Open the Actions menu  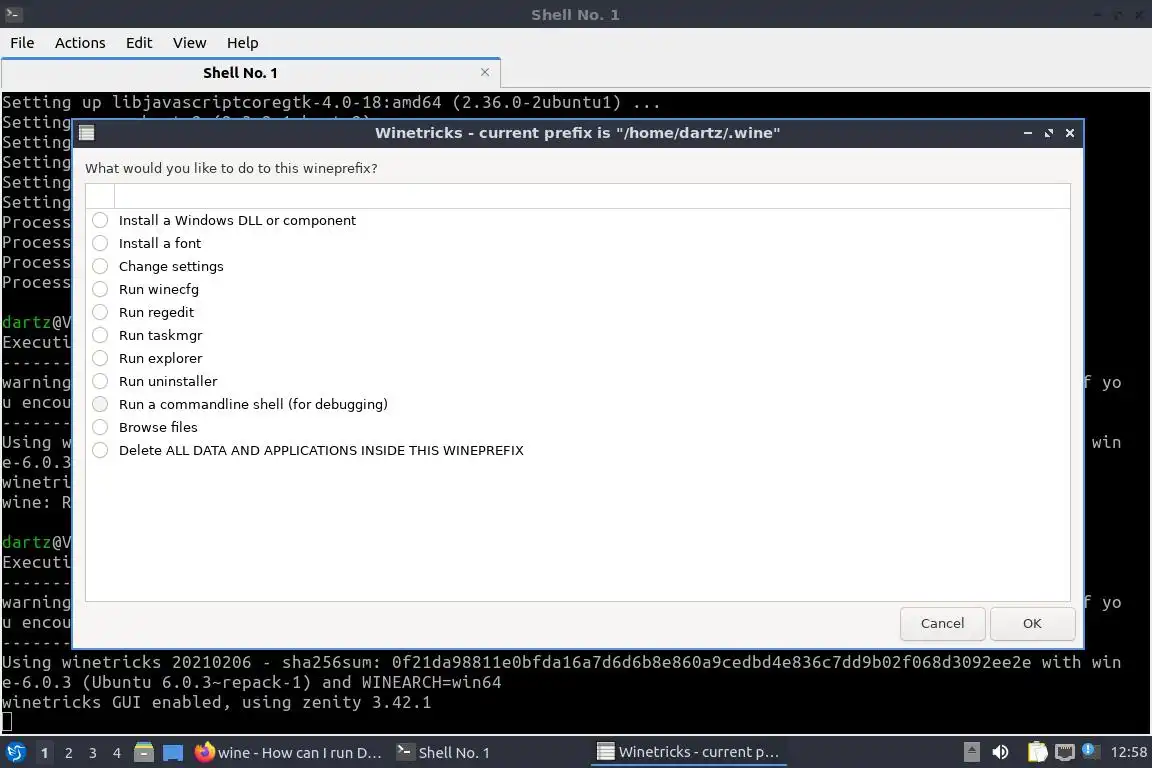pyautogui.click(x=80, y=43)
